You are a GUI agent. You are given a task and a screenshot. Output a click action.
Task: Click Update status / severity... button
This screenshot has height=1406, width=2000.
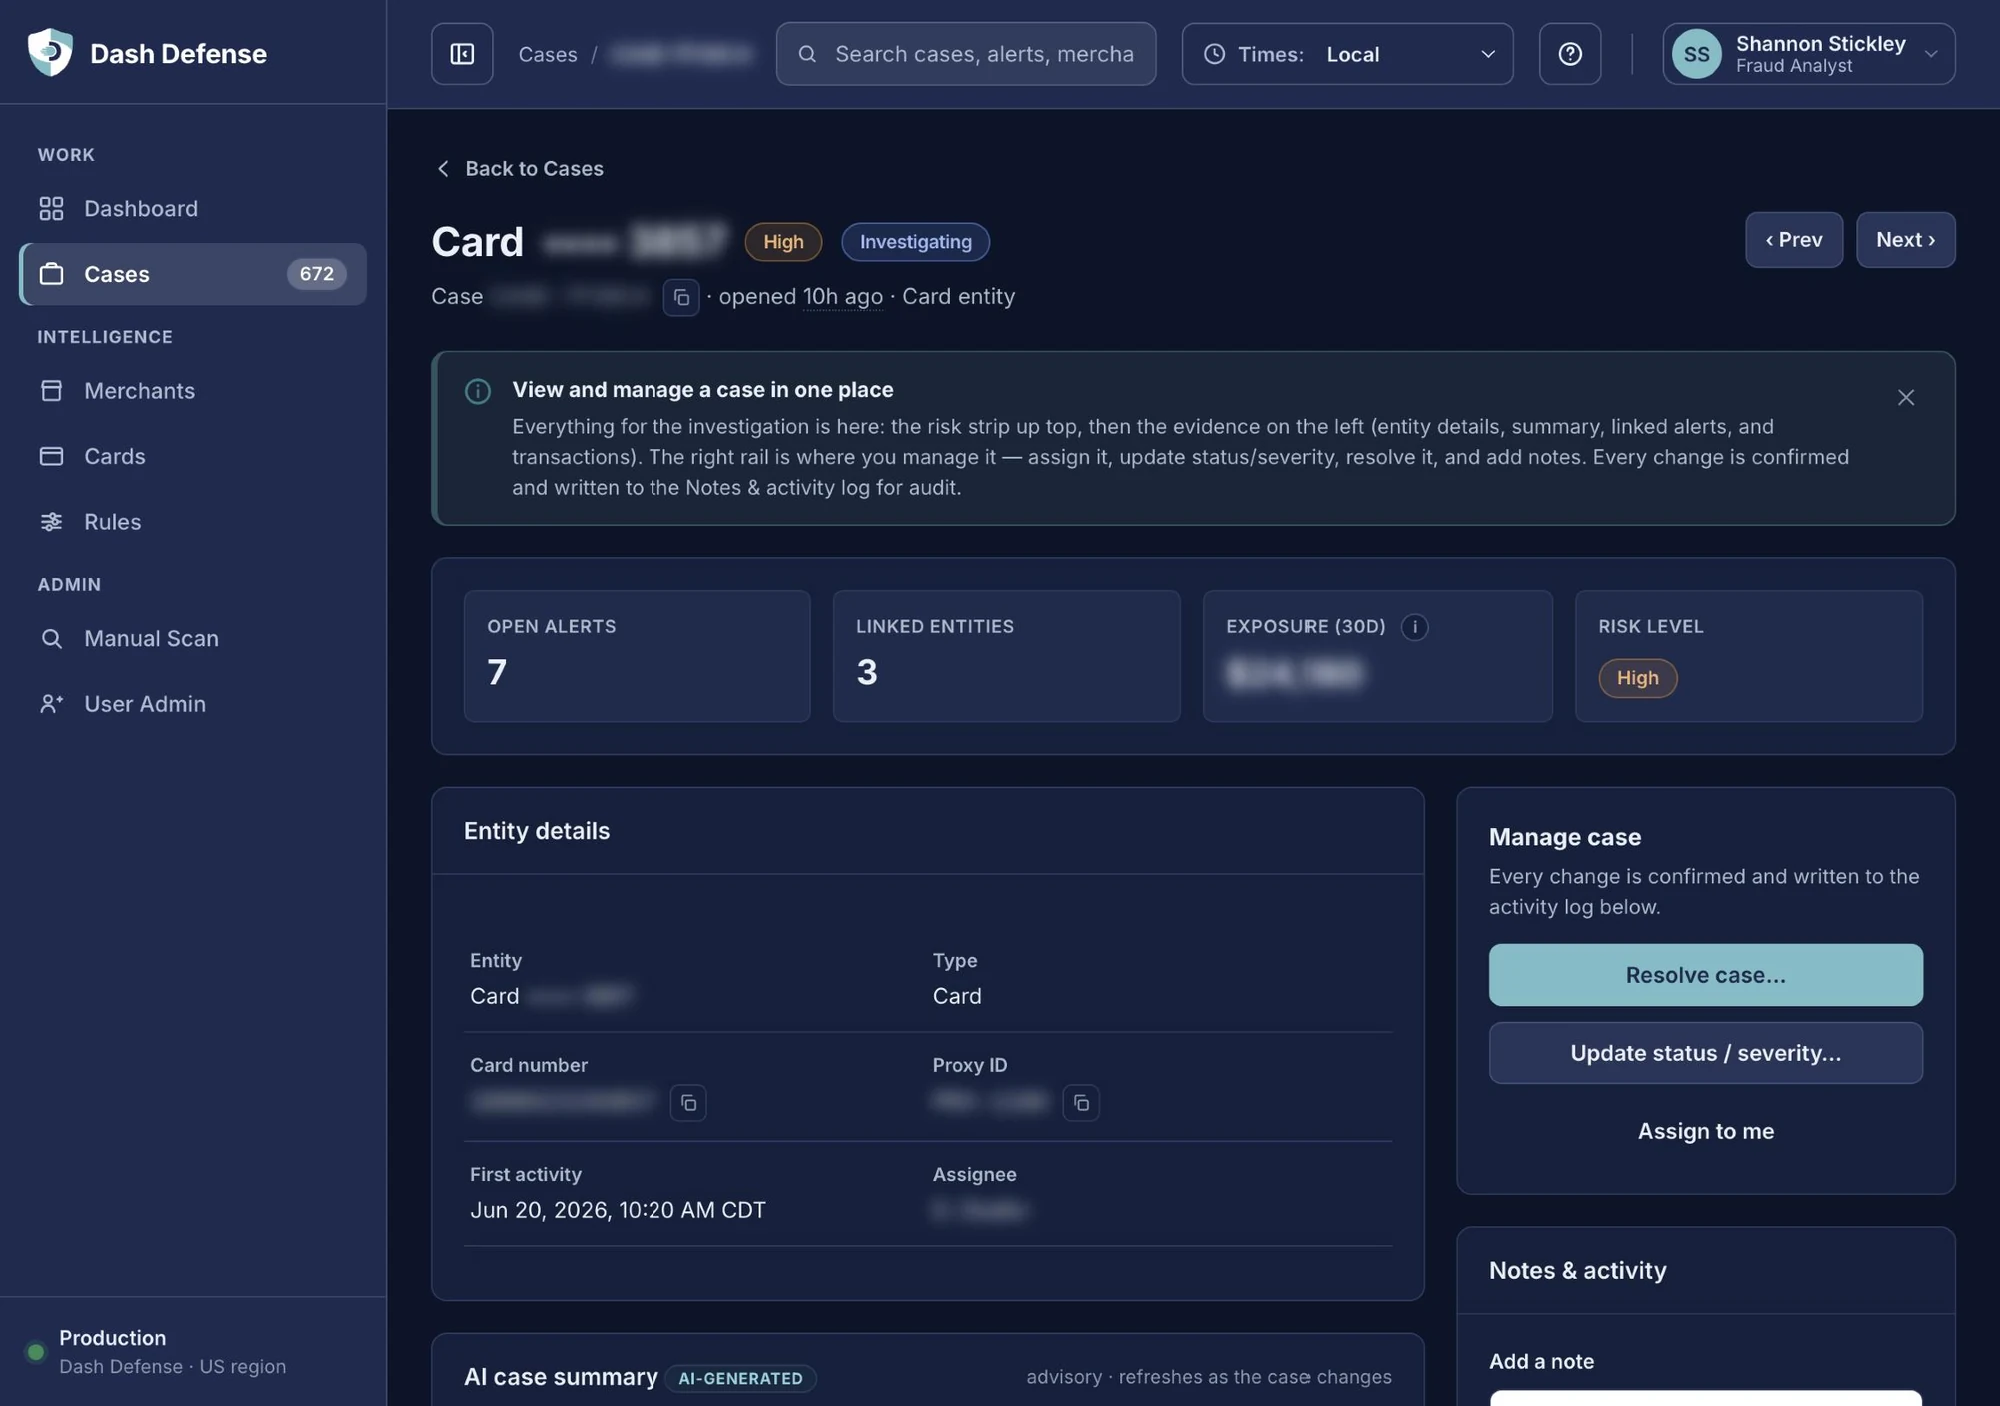[x=1705, y=1053]
